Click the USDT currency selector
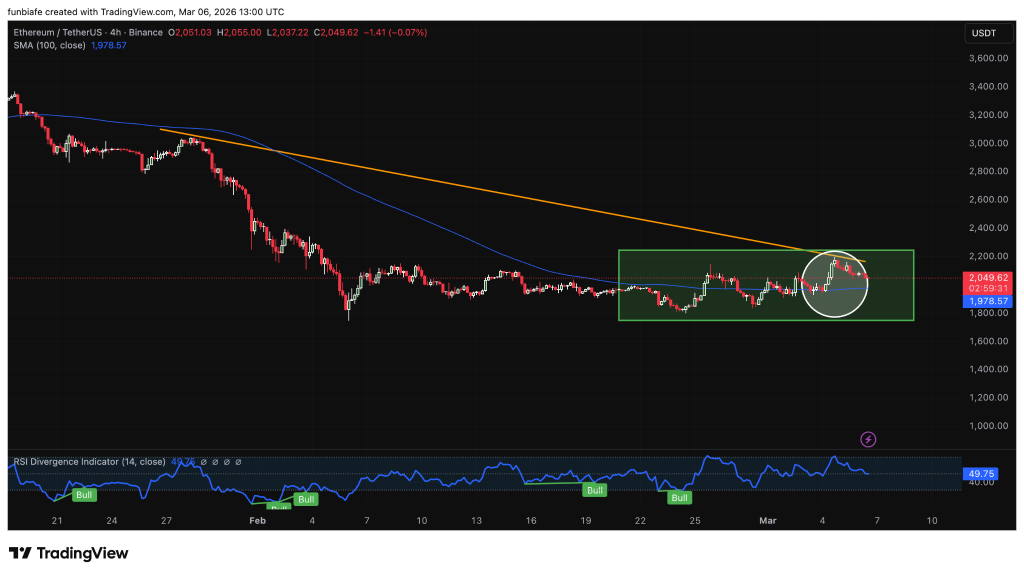The height and width of the screenshot is (576, 1024). [x=982, y=34]
